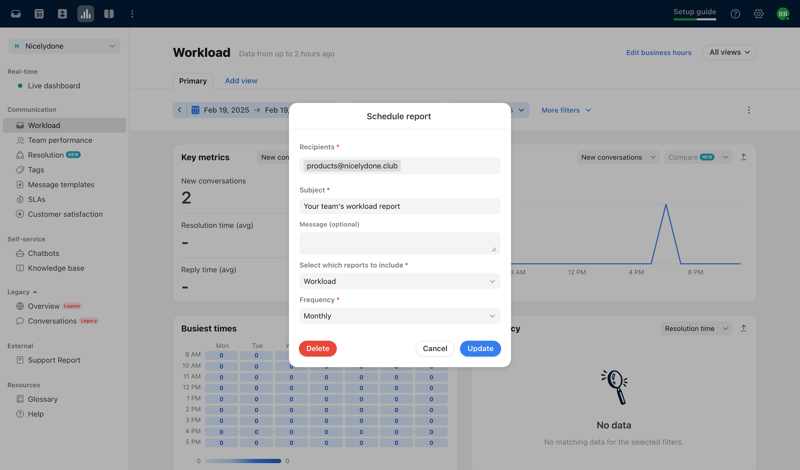Open the date range calendar icon

point(195,110)
